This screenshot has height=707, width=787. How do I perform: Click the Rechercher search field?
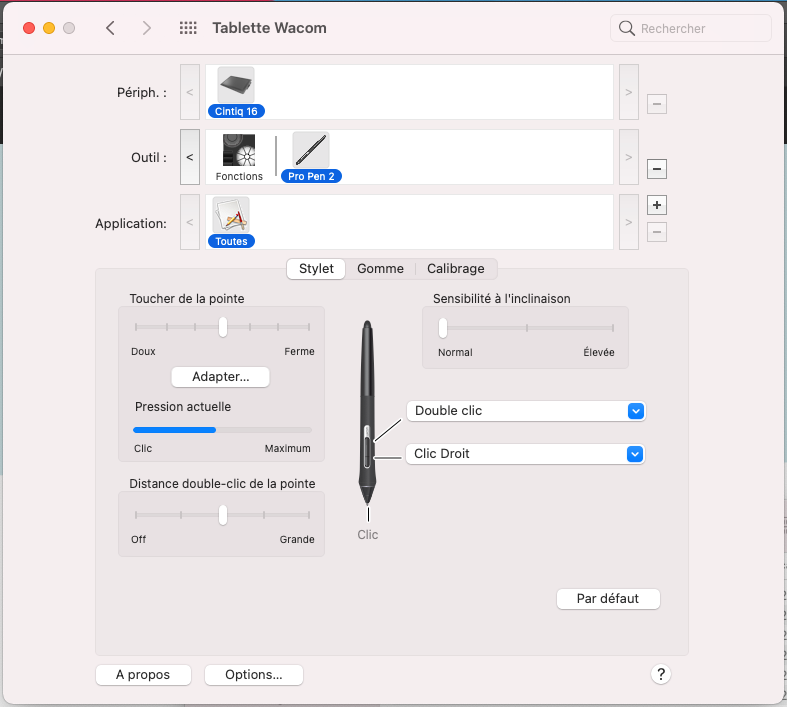coord(690,29)
